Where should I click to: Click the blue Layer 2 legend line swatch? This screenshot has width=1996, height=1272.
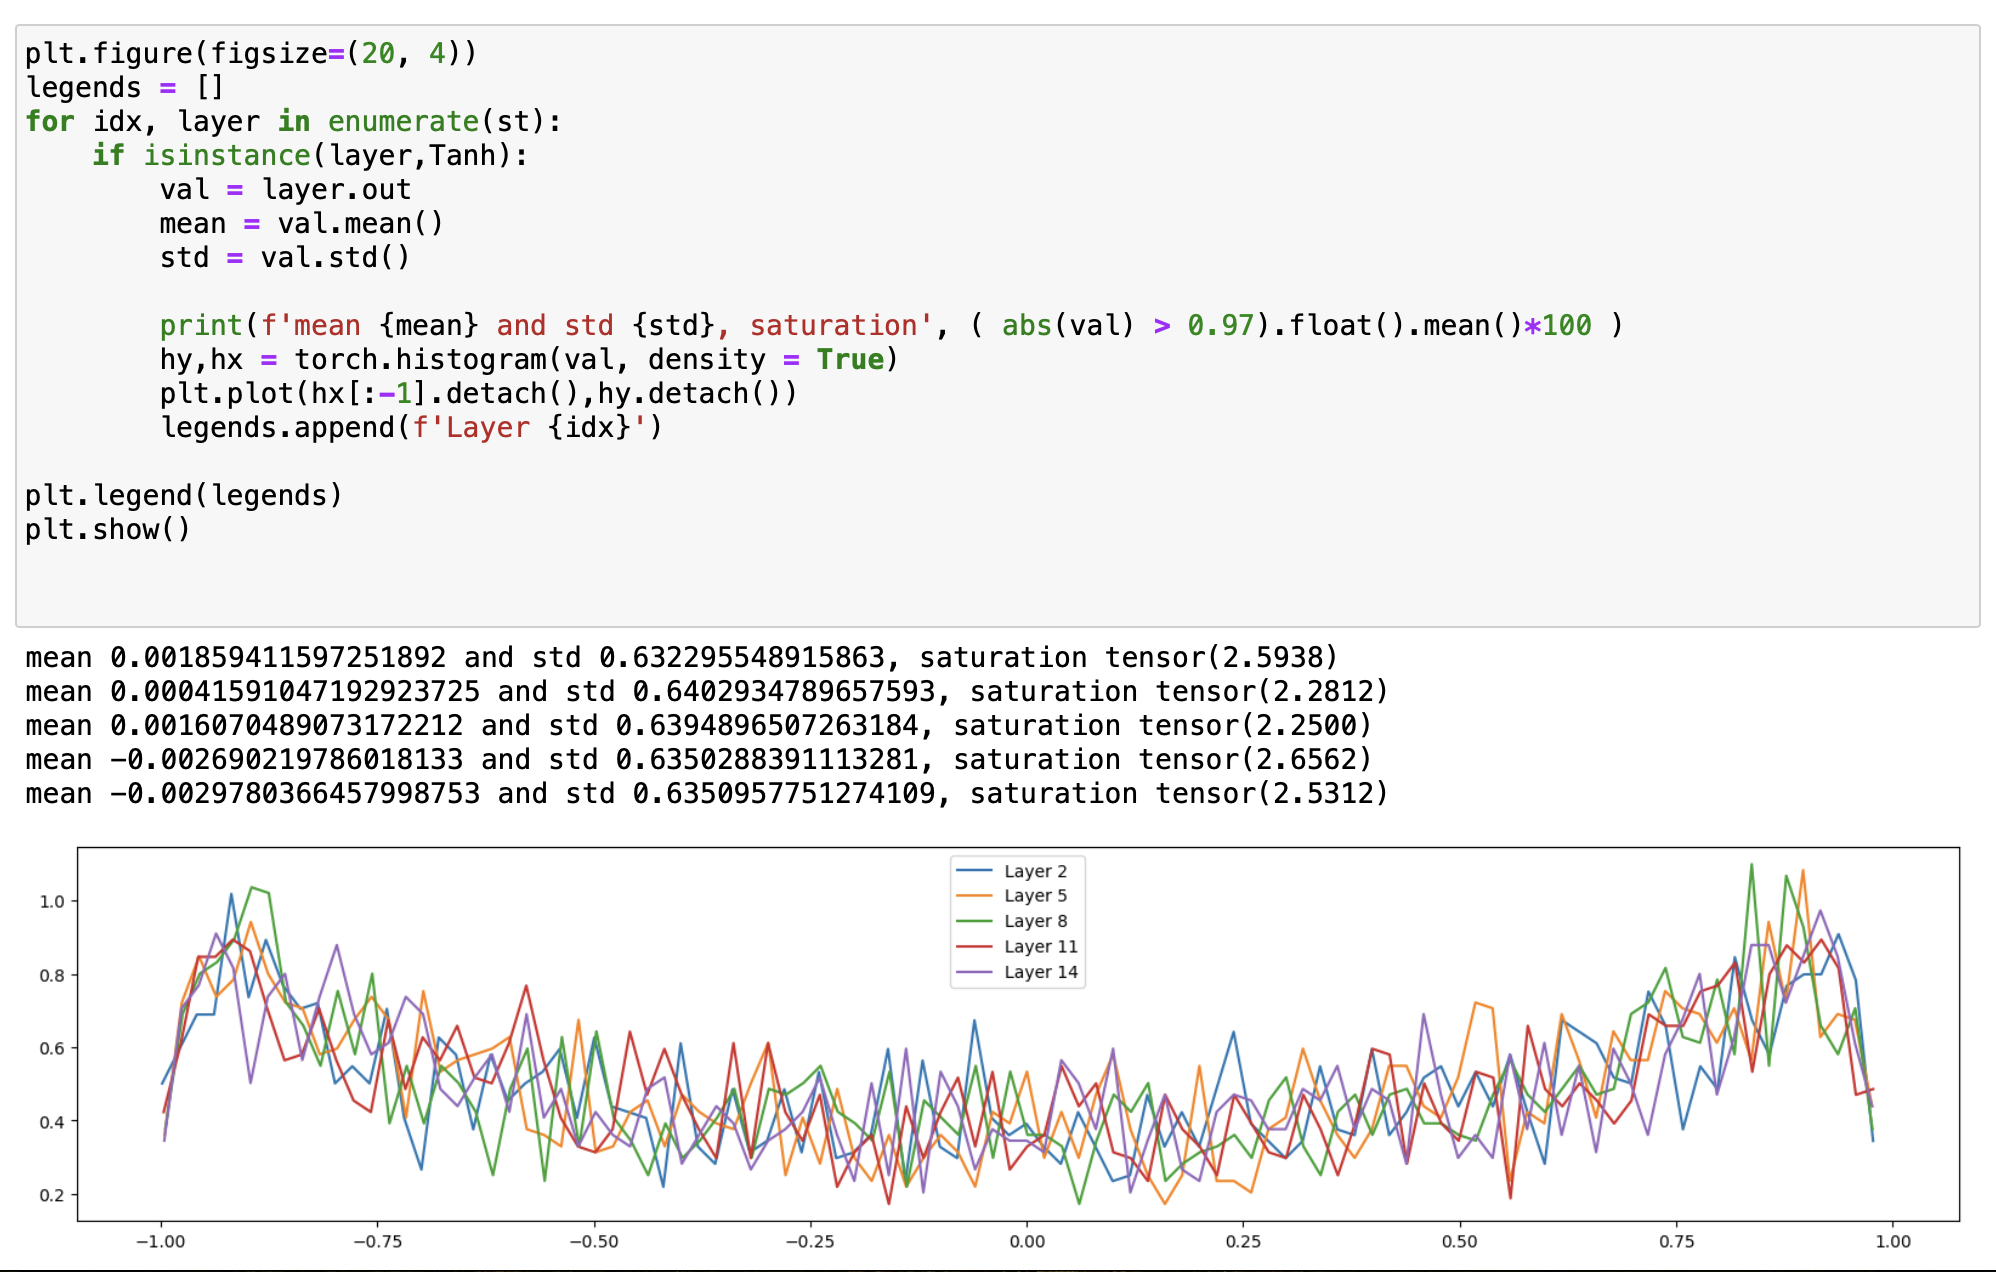[974, 871]
